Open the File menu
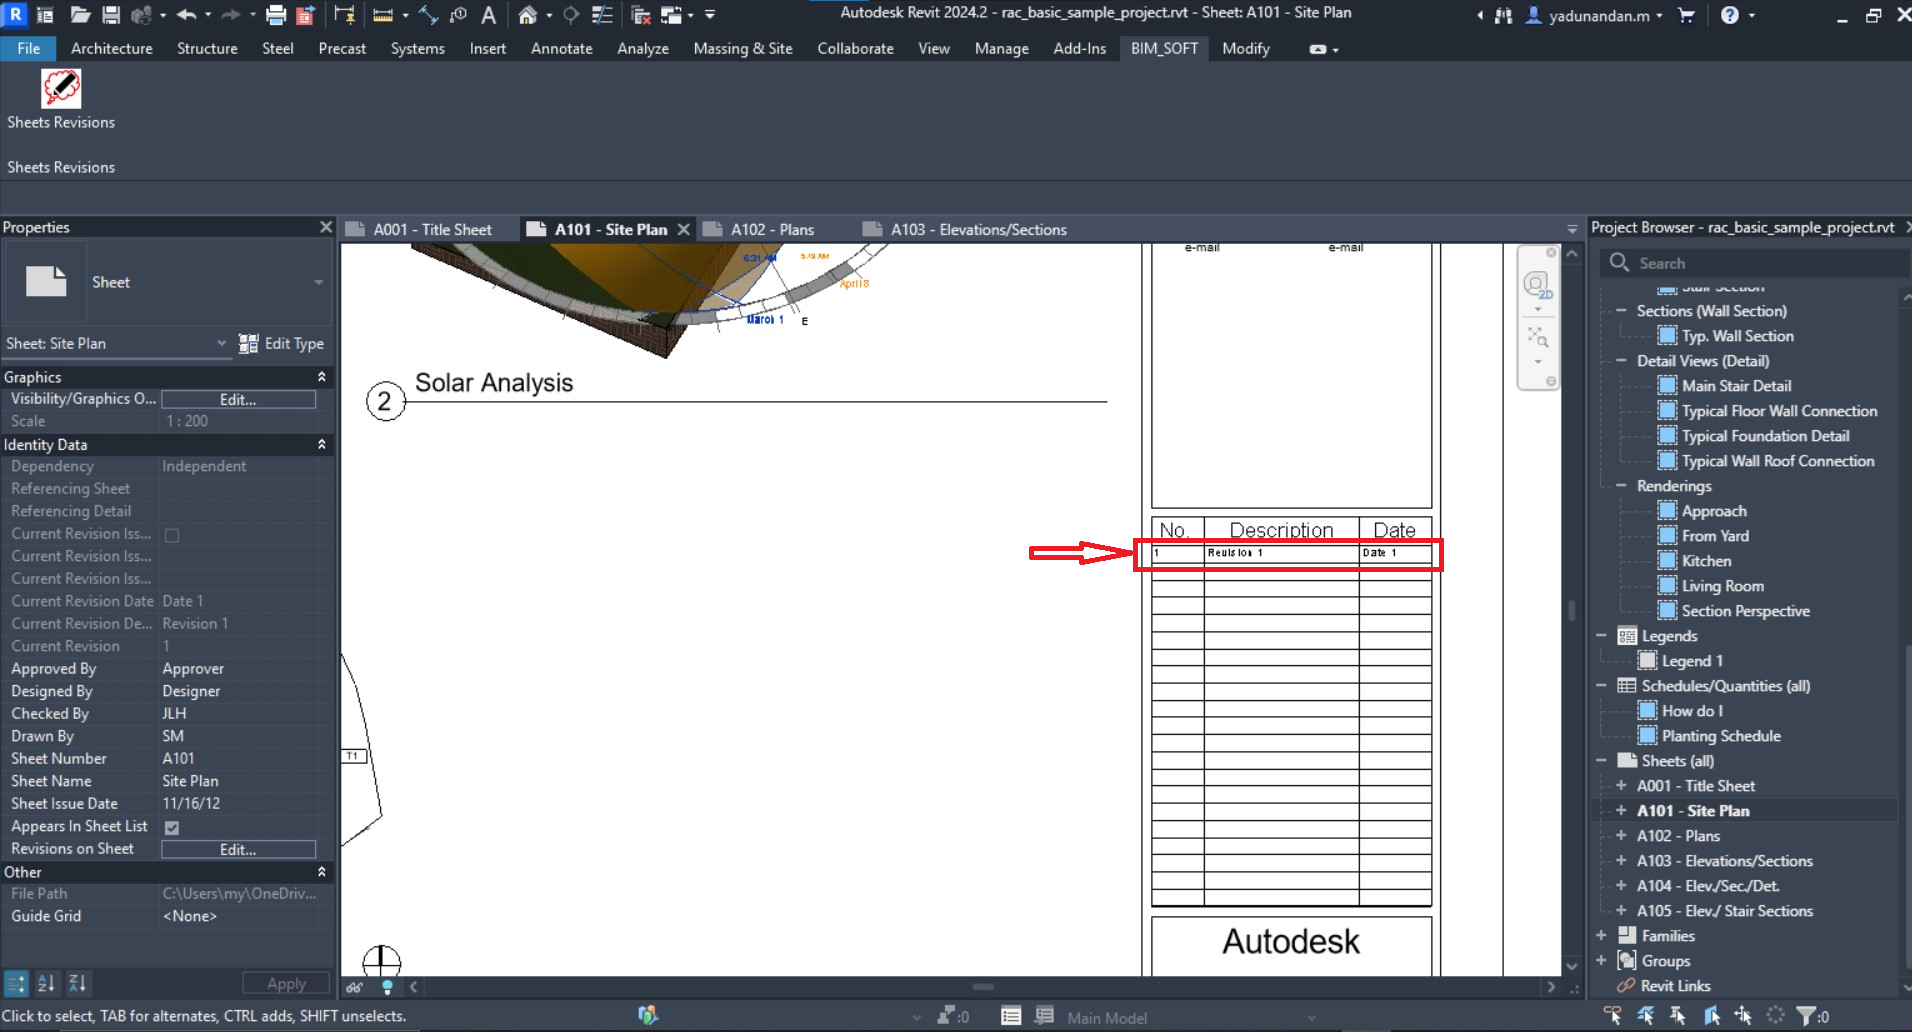The image size is (1912, 1032). pos(29,48)
